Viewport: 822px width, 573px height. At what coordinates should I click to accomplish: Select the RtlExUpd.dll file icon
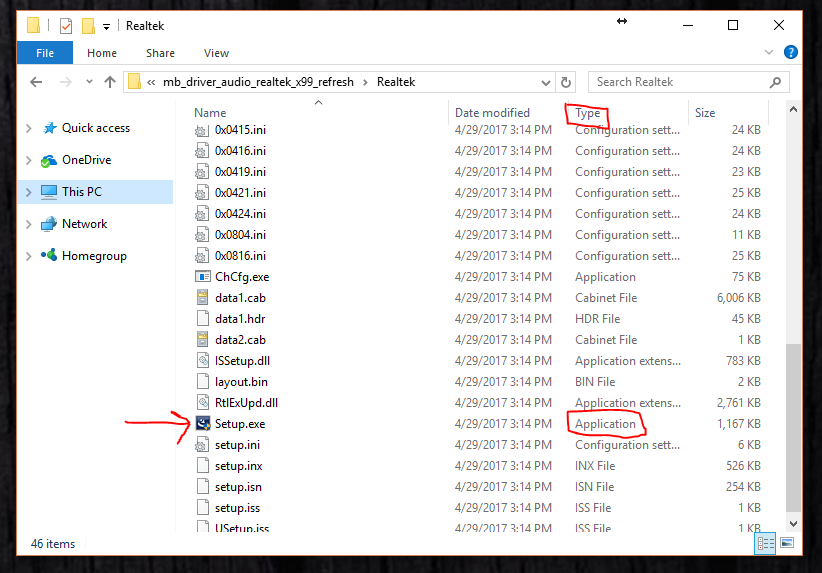point(203,402)
